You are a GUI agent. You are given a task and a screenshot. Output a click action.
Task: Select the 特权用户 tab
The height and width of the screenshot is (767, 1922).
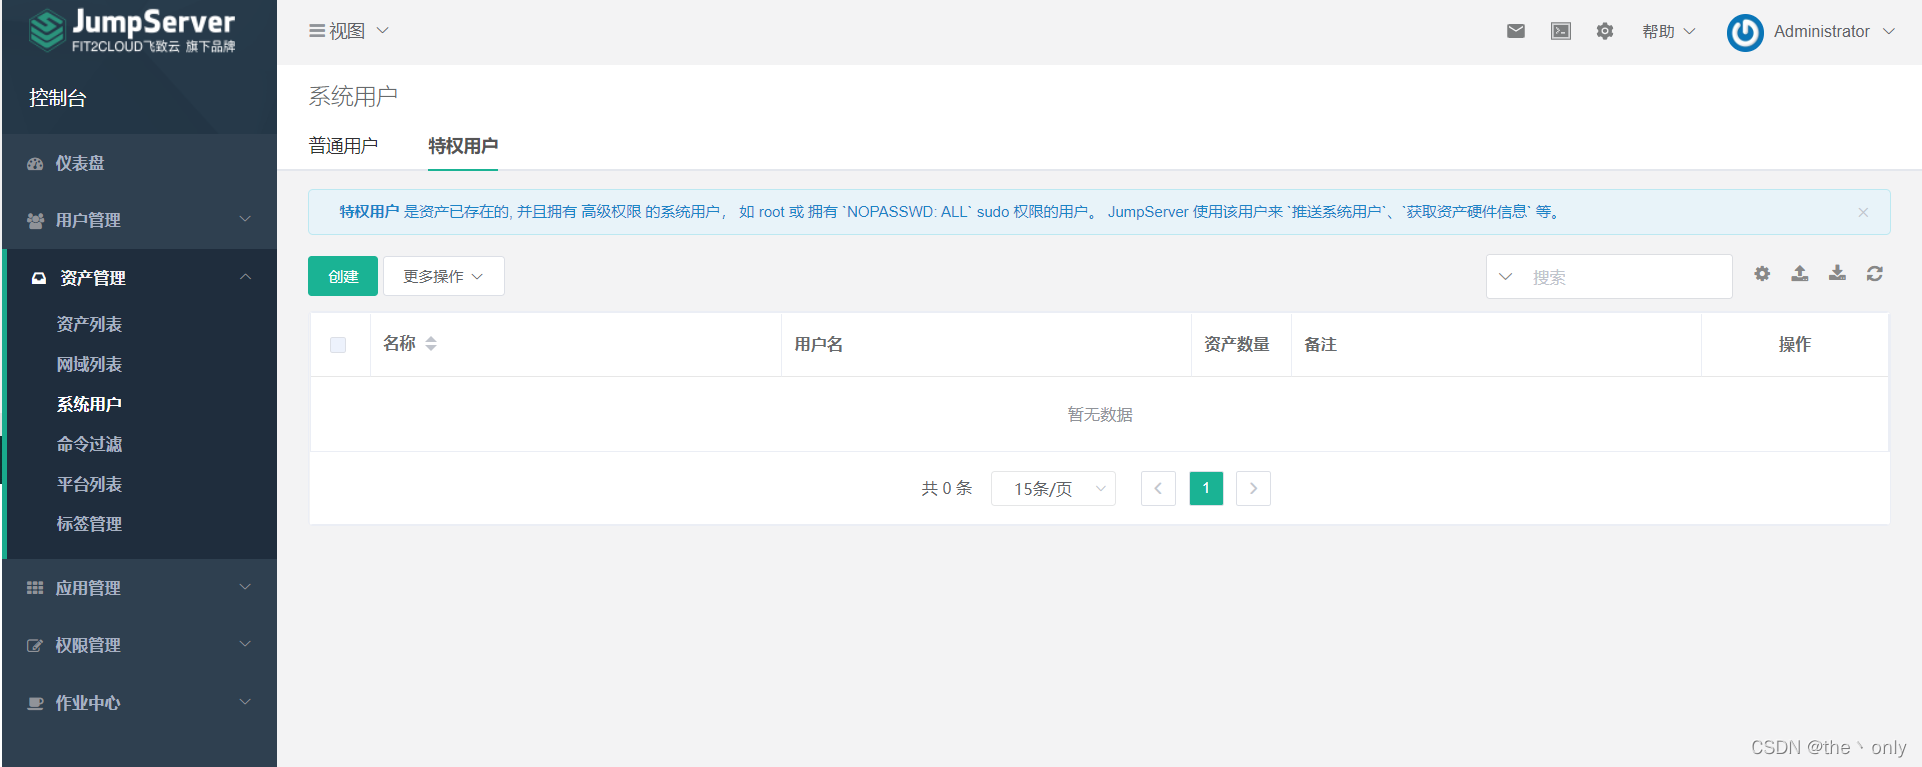(463, 146)
